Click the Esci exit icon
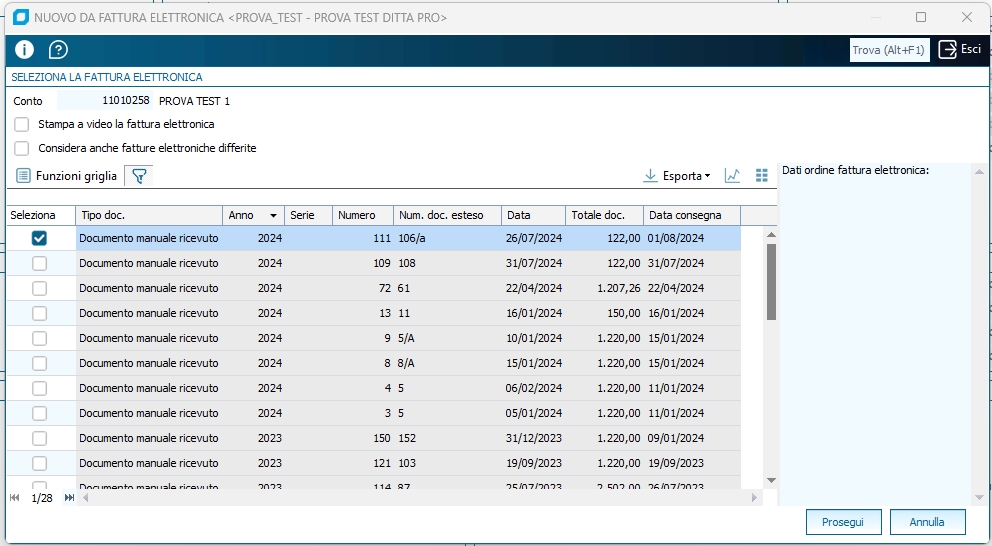 [x=948, y=50]
